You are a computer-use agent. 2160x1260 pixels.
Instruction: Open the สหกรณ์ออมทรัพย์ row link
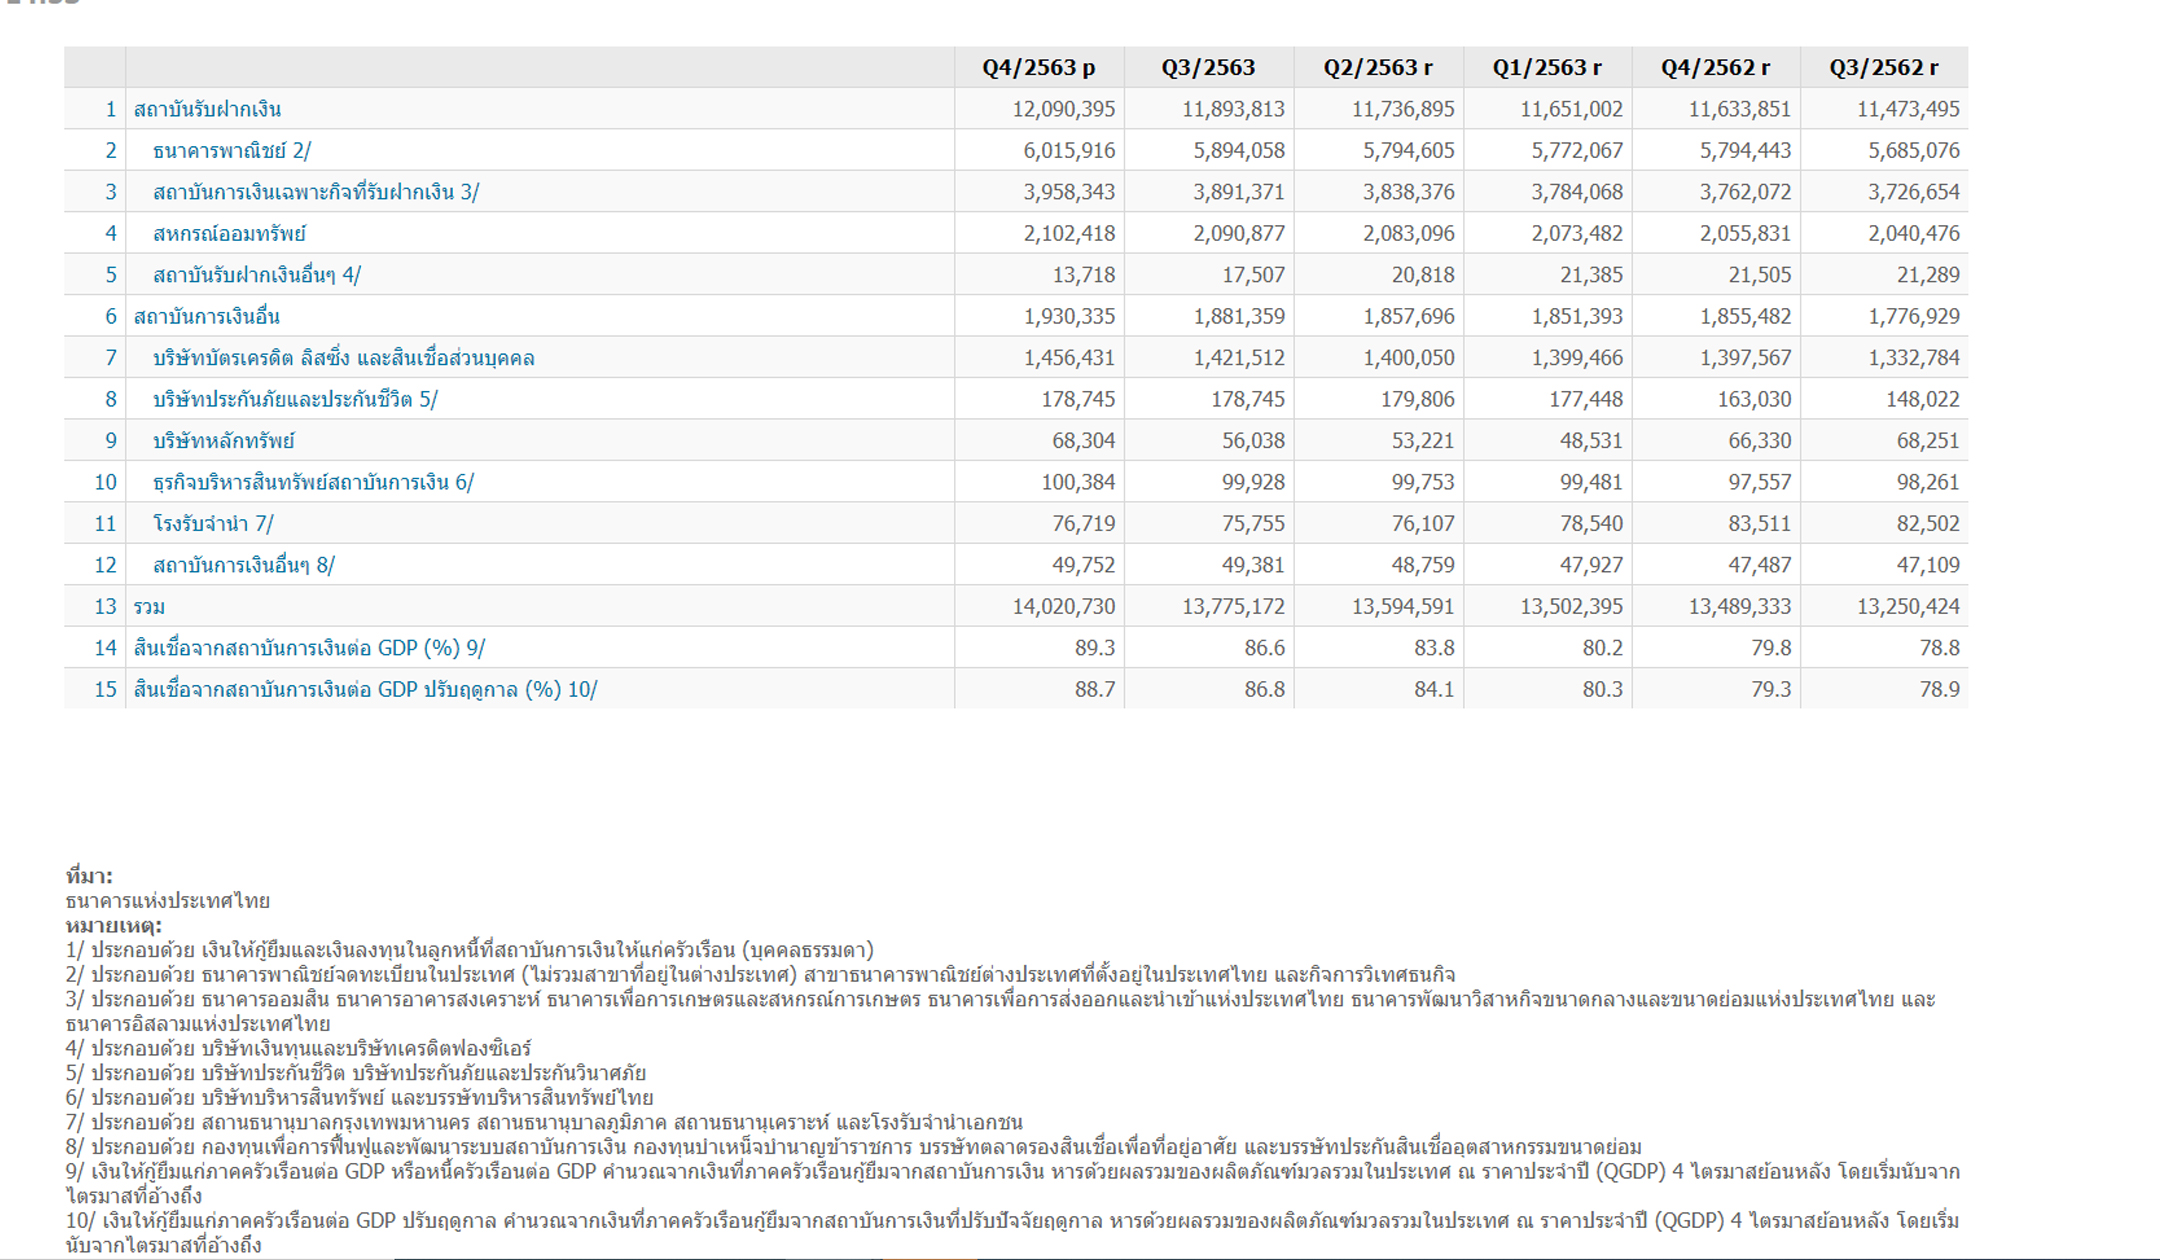229,234
